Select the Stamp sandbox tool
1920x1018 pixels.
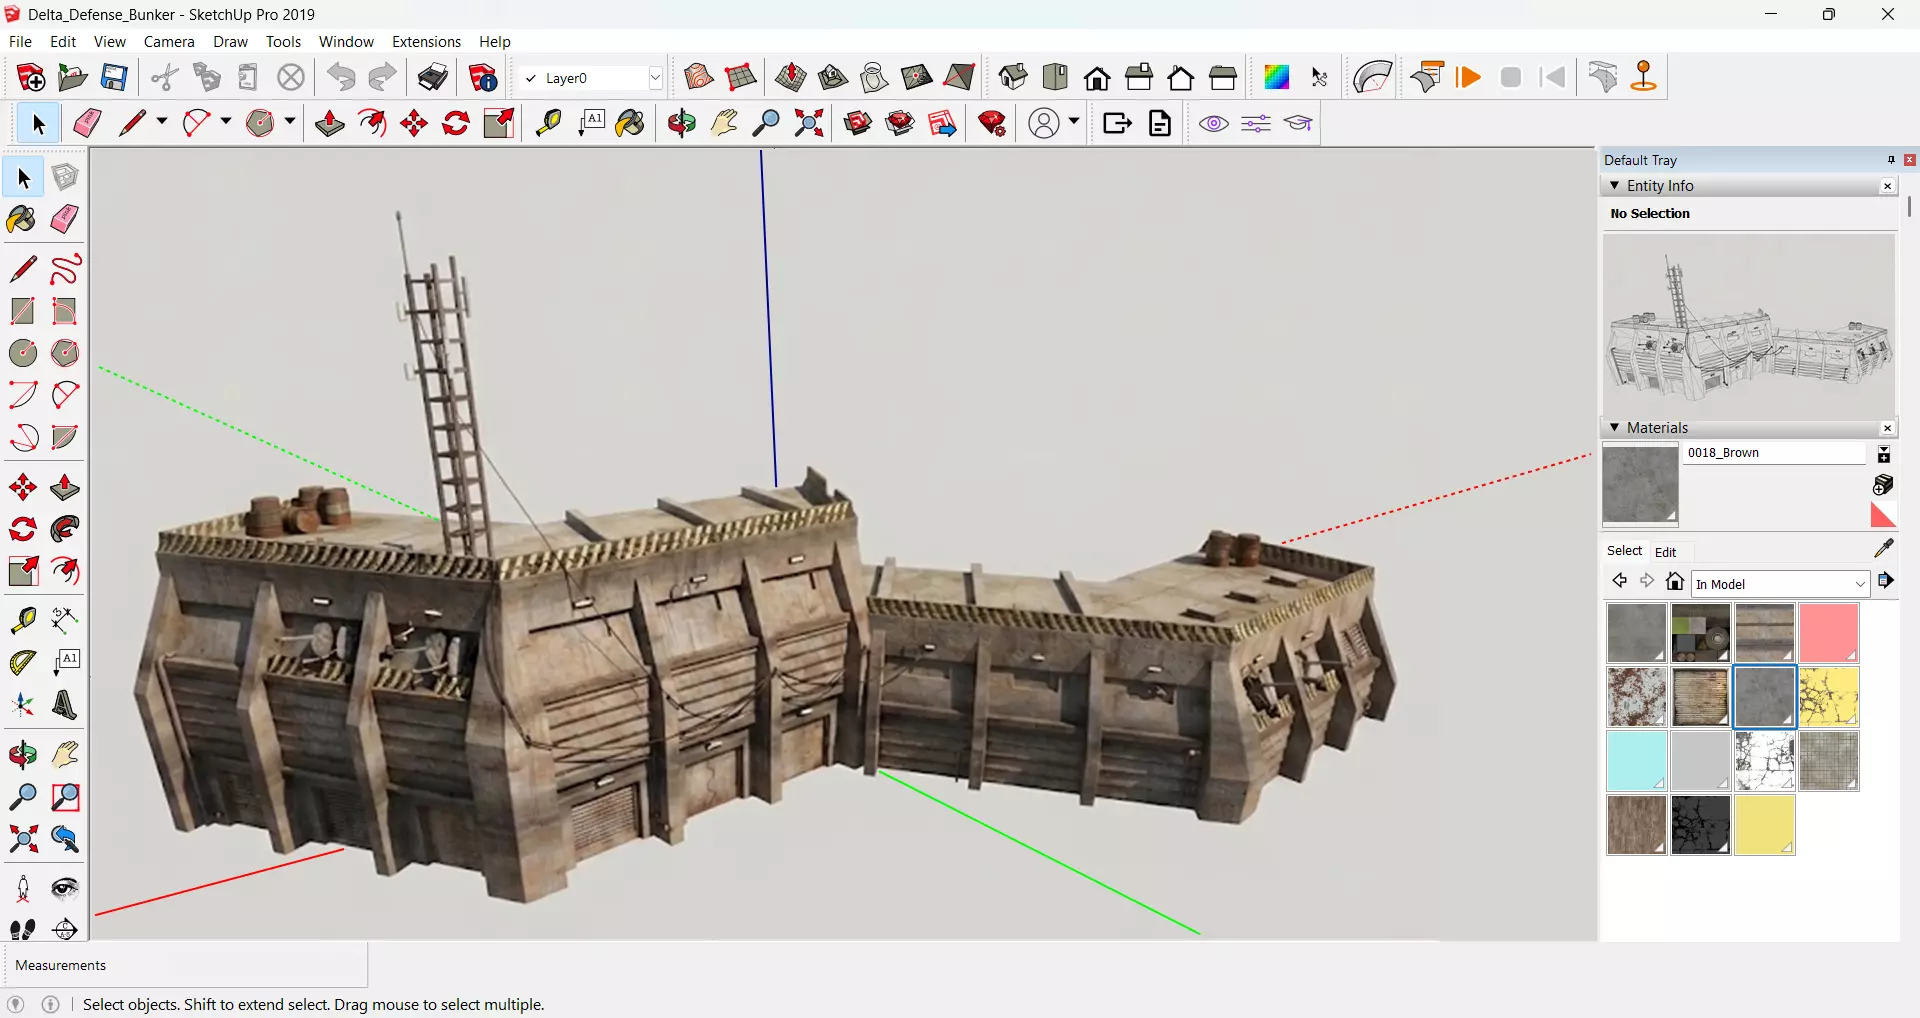833,77
